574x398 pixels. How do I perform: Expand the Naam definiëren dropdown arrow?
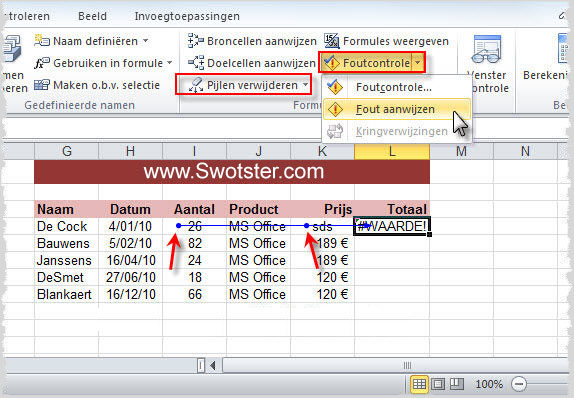146,40
